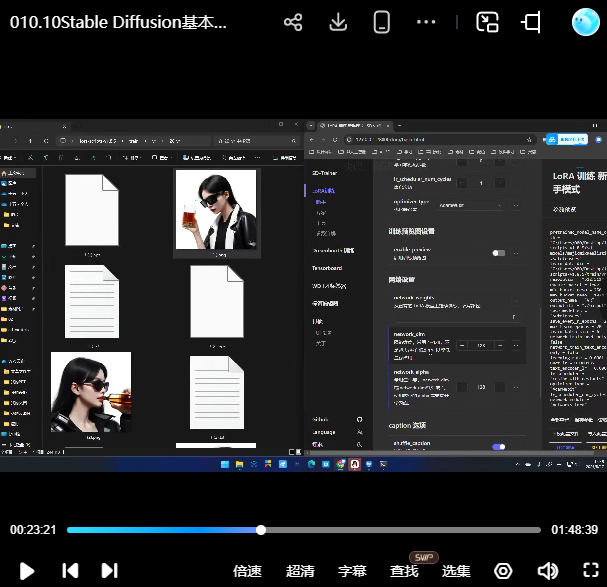Enter fullscreen mode

(x=590, y=571)
